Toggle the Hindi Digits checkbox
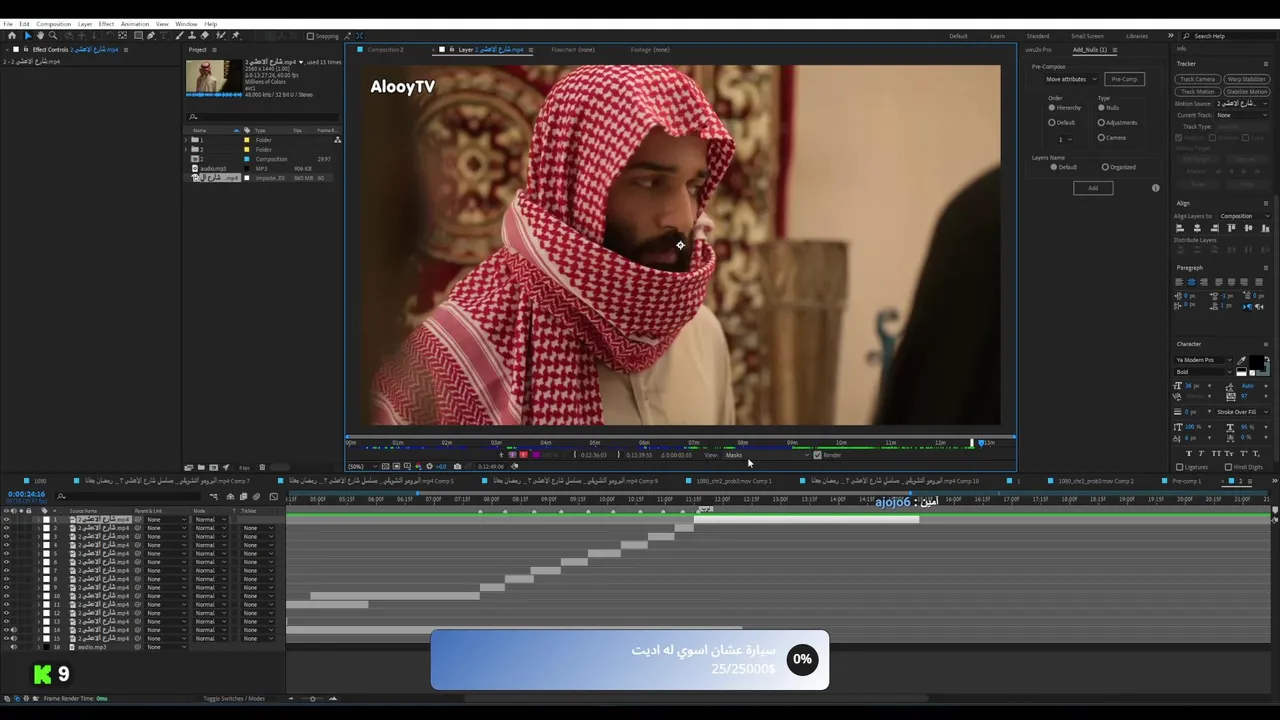This screenshot has height=720, width=1280. (x=1228, y=467)
